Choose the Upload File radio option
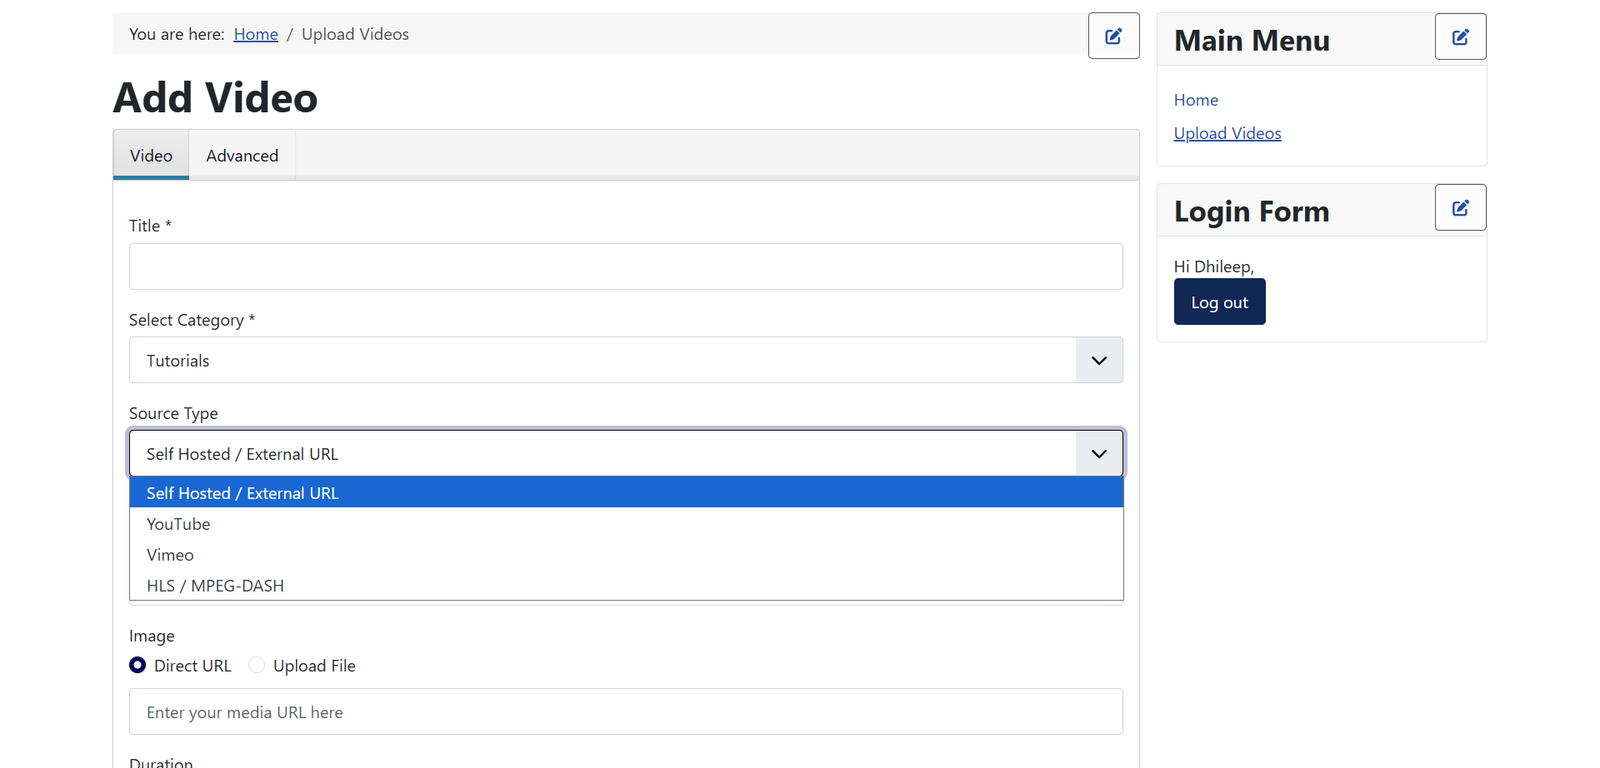The image size is (1600, 768). [x=257, y=665]
